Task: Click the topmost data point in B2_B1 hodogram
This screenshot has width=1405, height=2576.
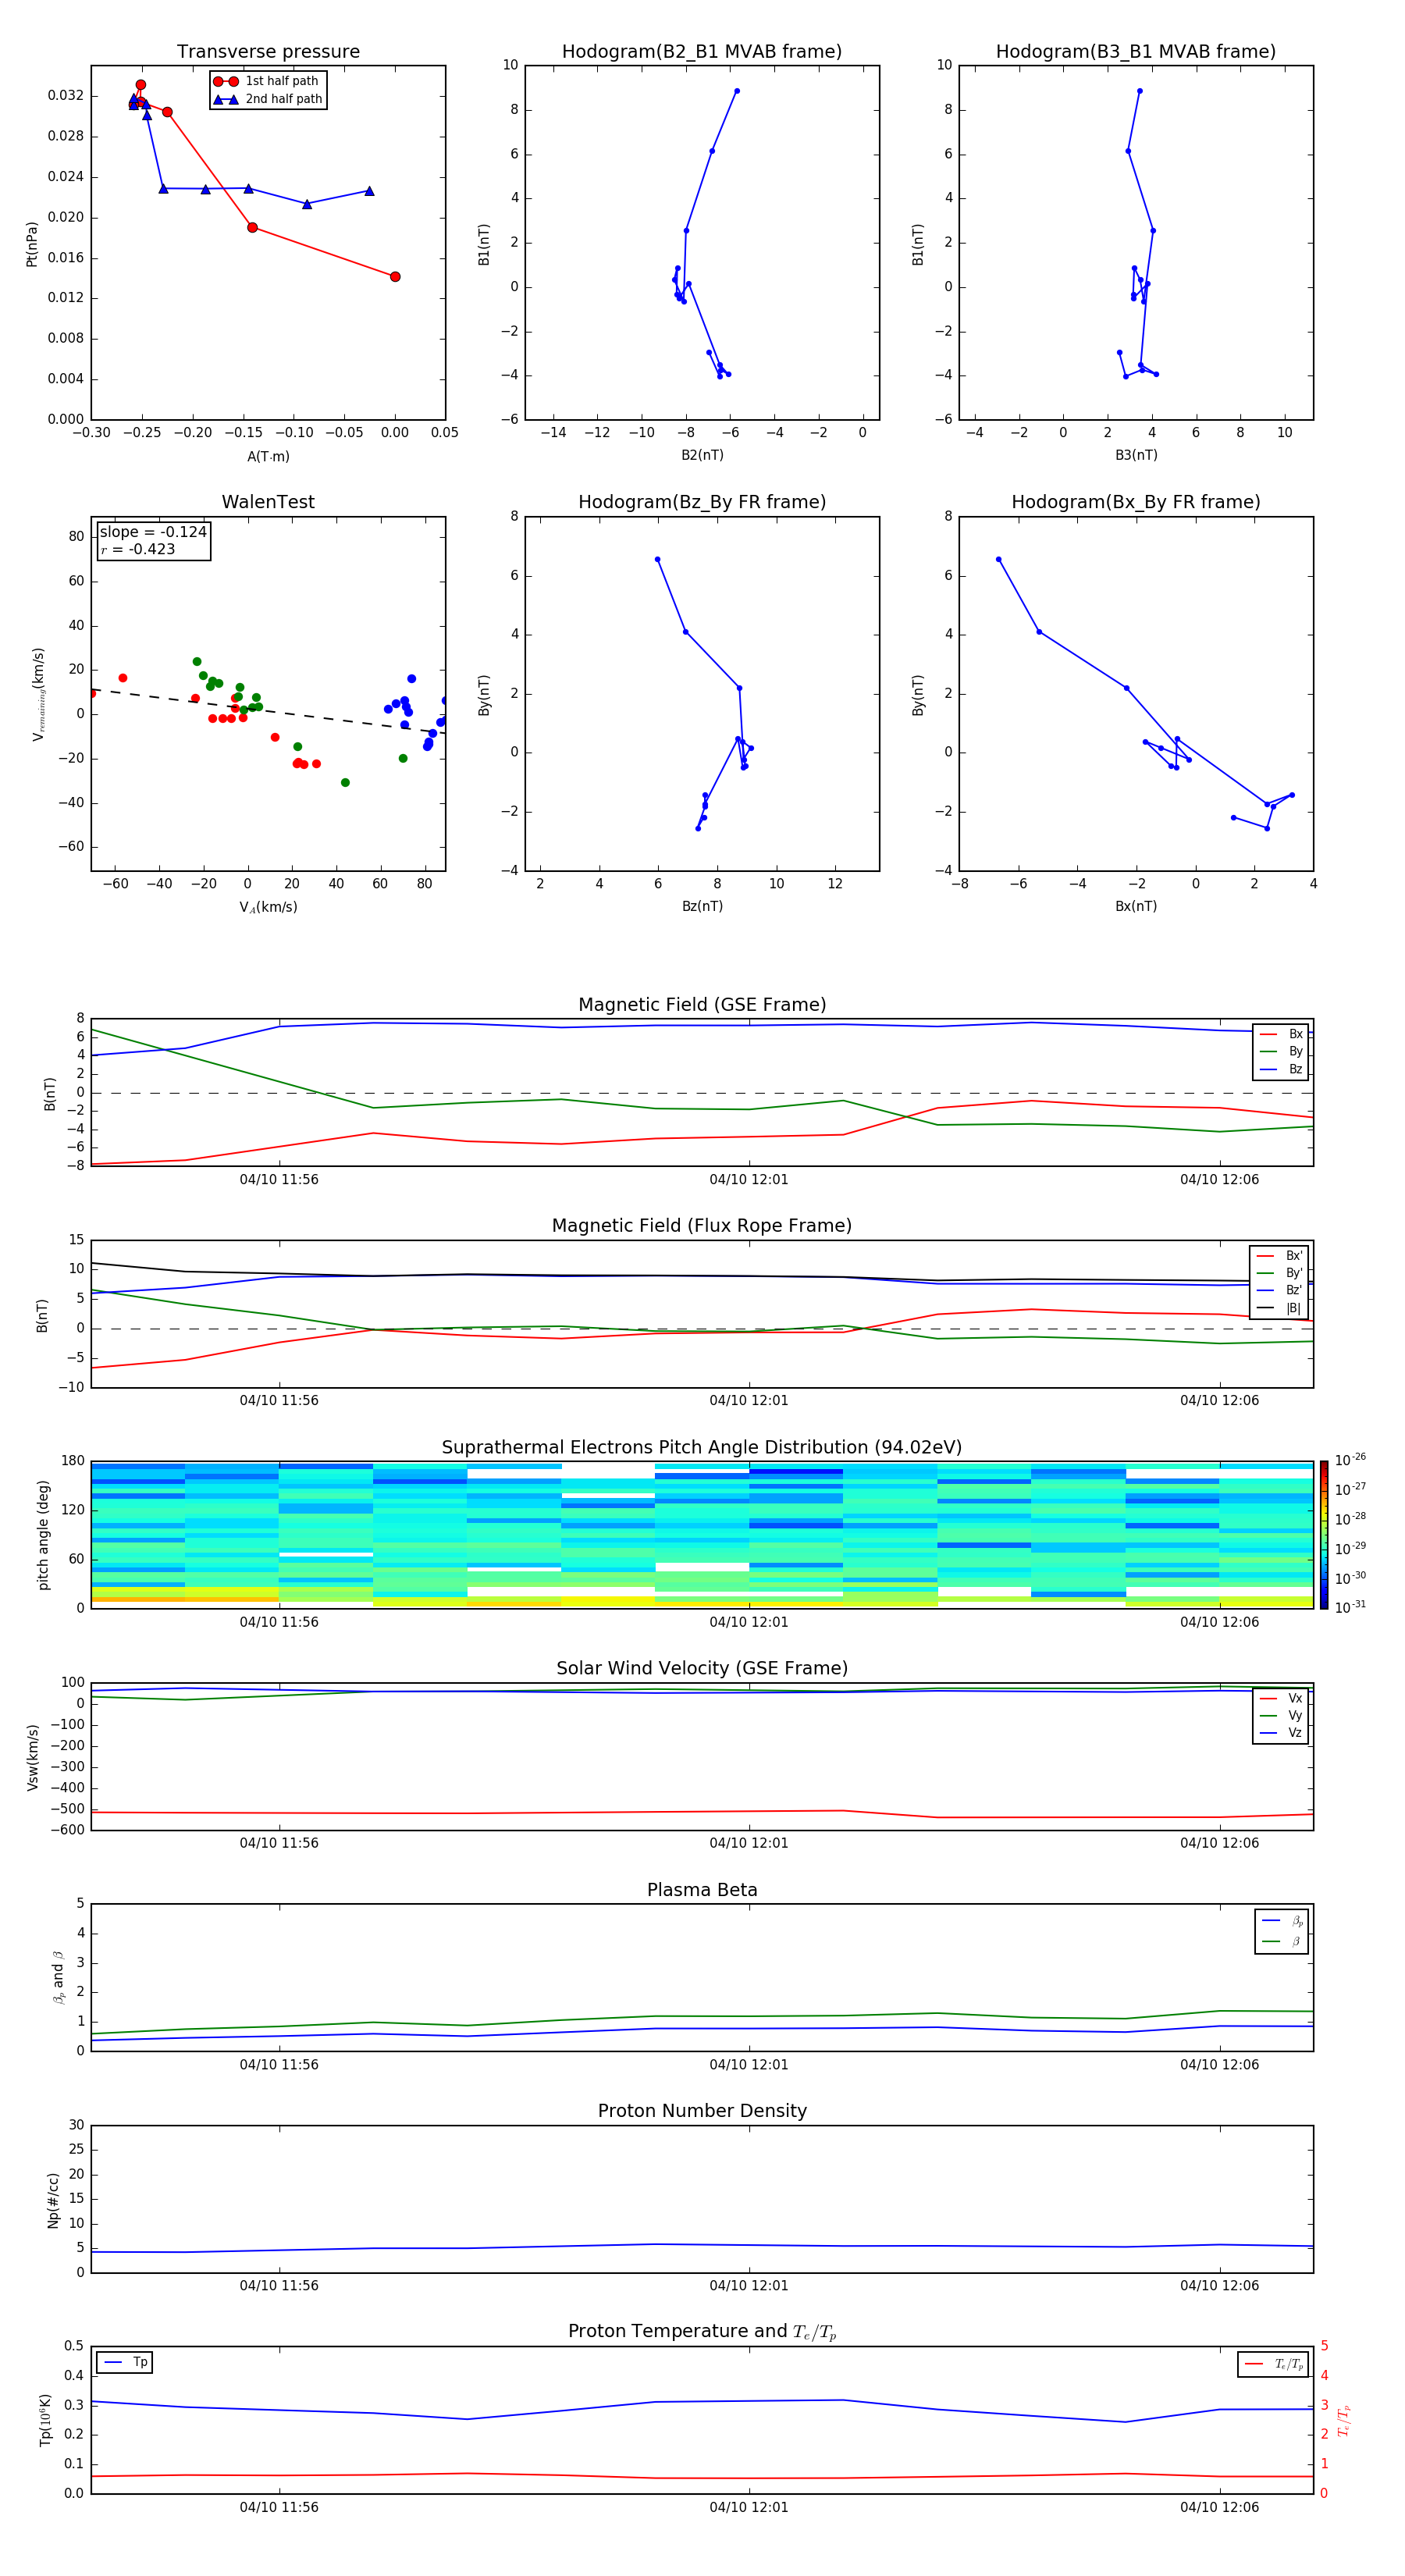Action: pyautogui.click(x=737, y=91)
